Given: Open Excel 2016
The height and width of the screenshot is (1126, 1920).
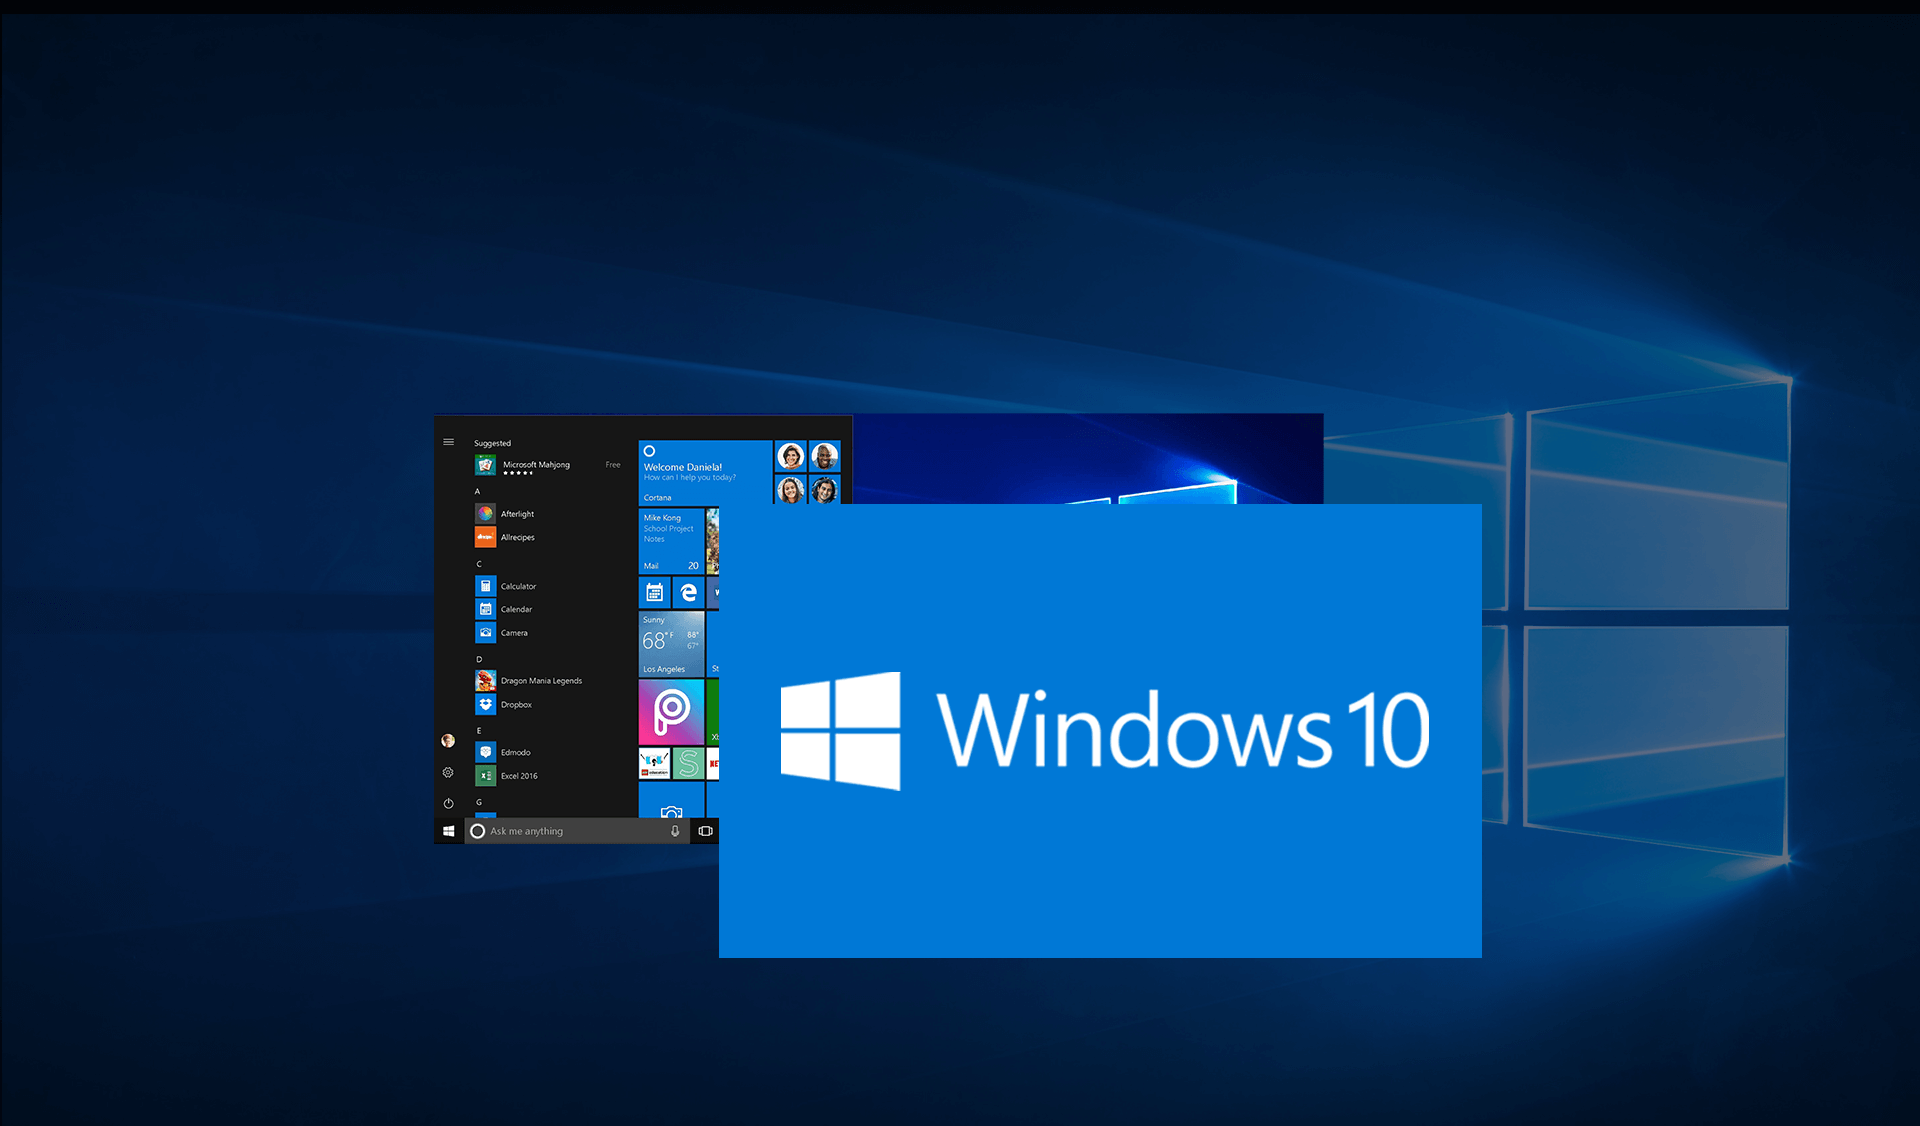Looking at the screenshot, I should tap(518, 776).
